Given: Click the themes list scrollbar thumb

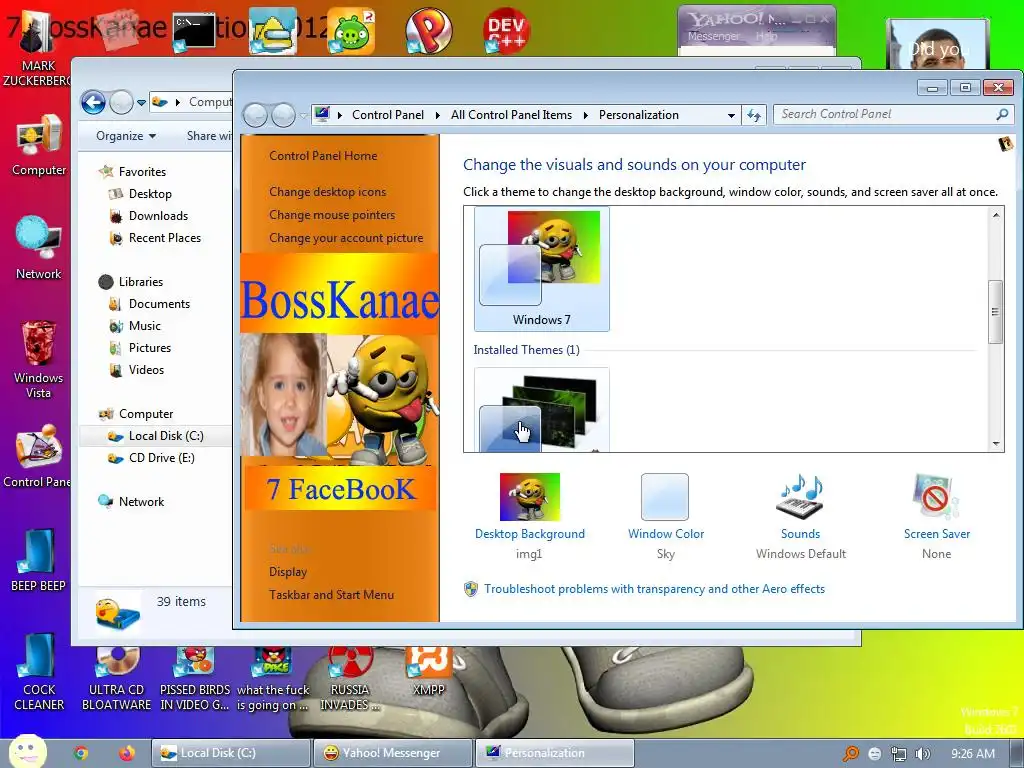Looking at the screenshot, I should point(995,312).
